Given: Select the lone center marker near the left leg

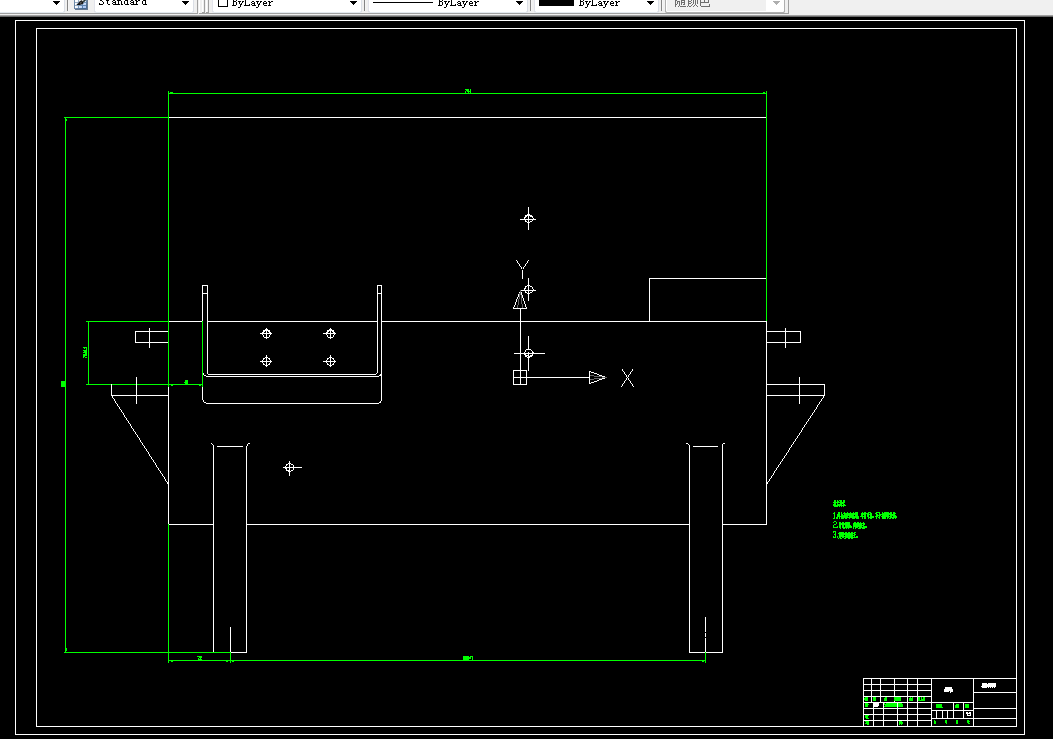Looking at the screenshot, I should coord(290,468).
